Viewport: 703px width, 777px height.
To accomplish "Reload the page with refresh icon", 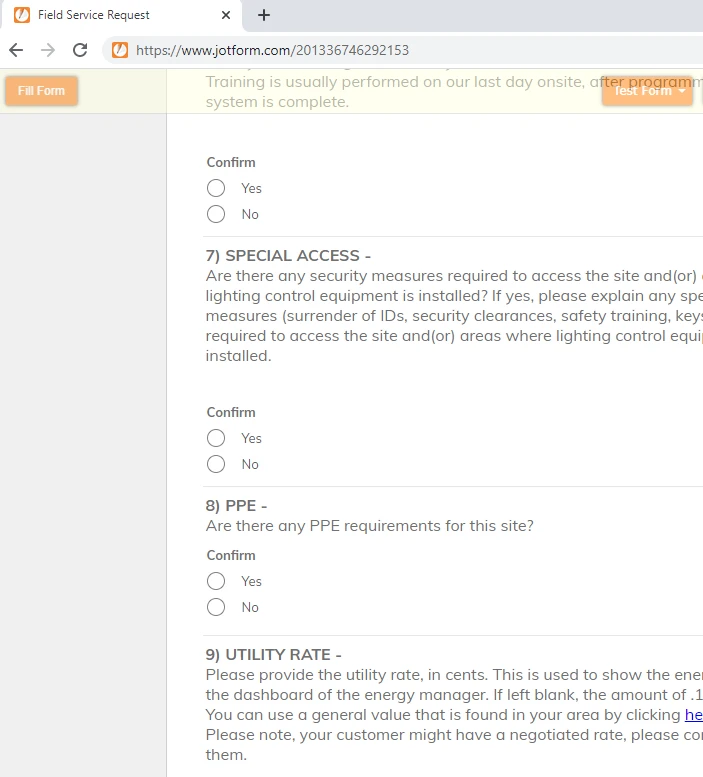I will [81, 50].
